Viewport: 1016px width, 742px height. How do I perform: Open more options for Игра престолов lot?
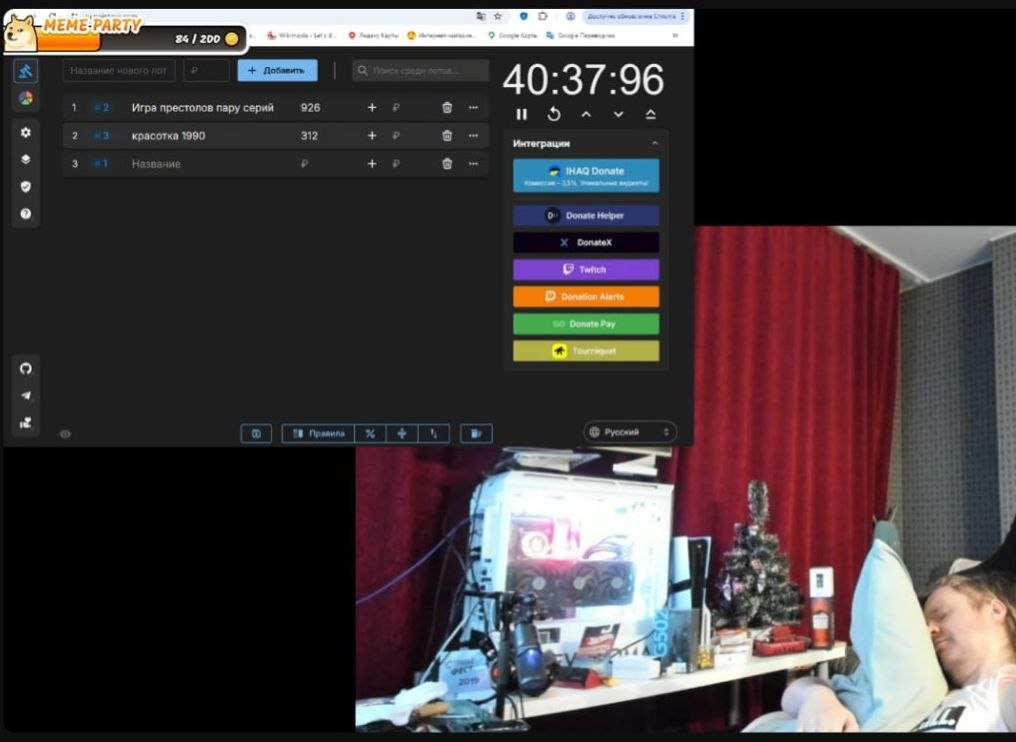click(x=474, y=108)
